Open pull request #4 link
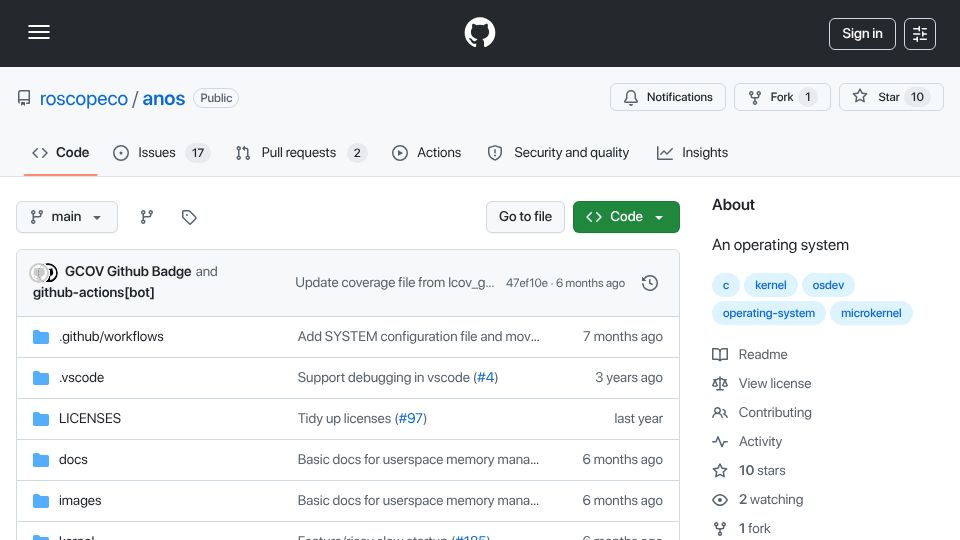 point(486,377)
